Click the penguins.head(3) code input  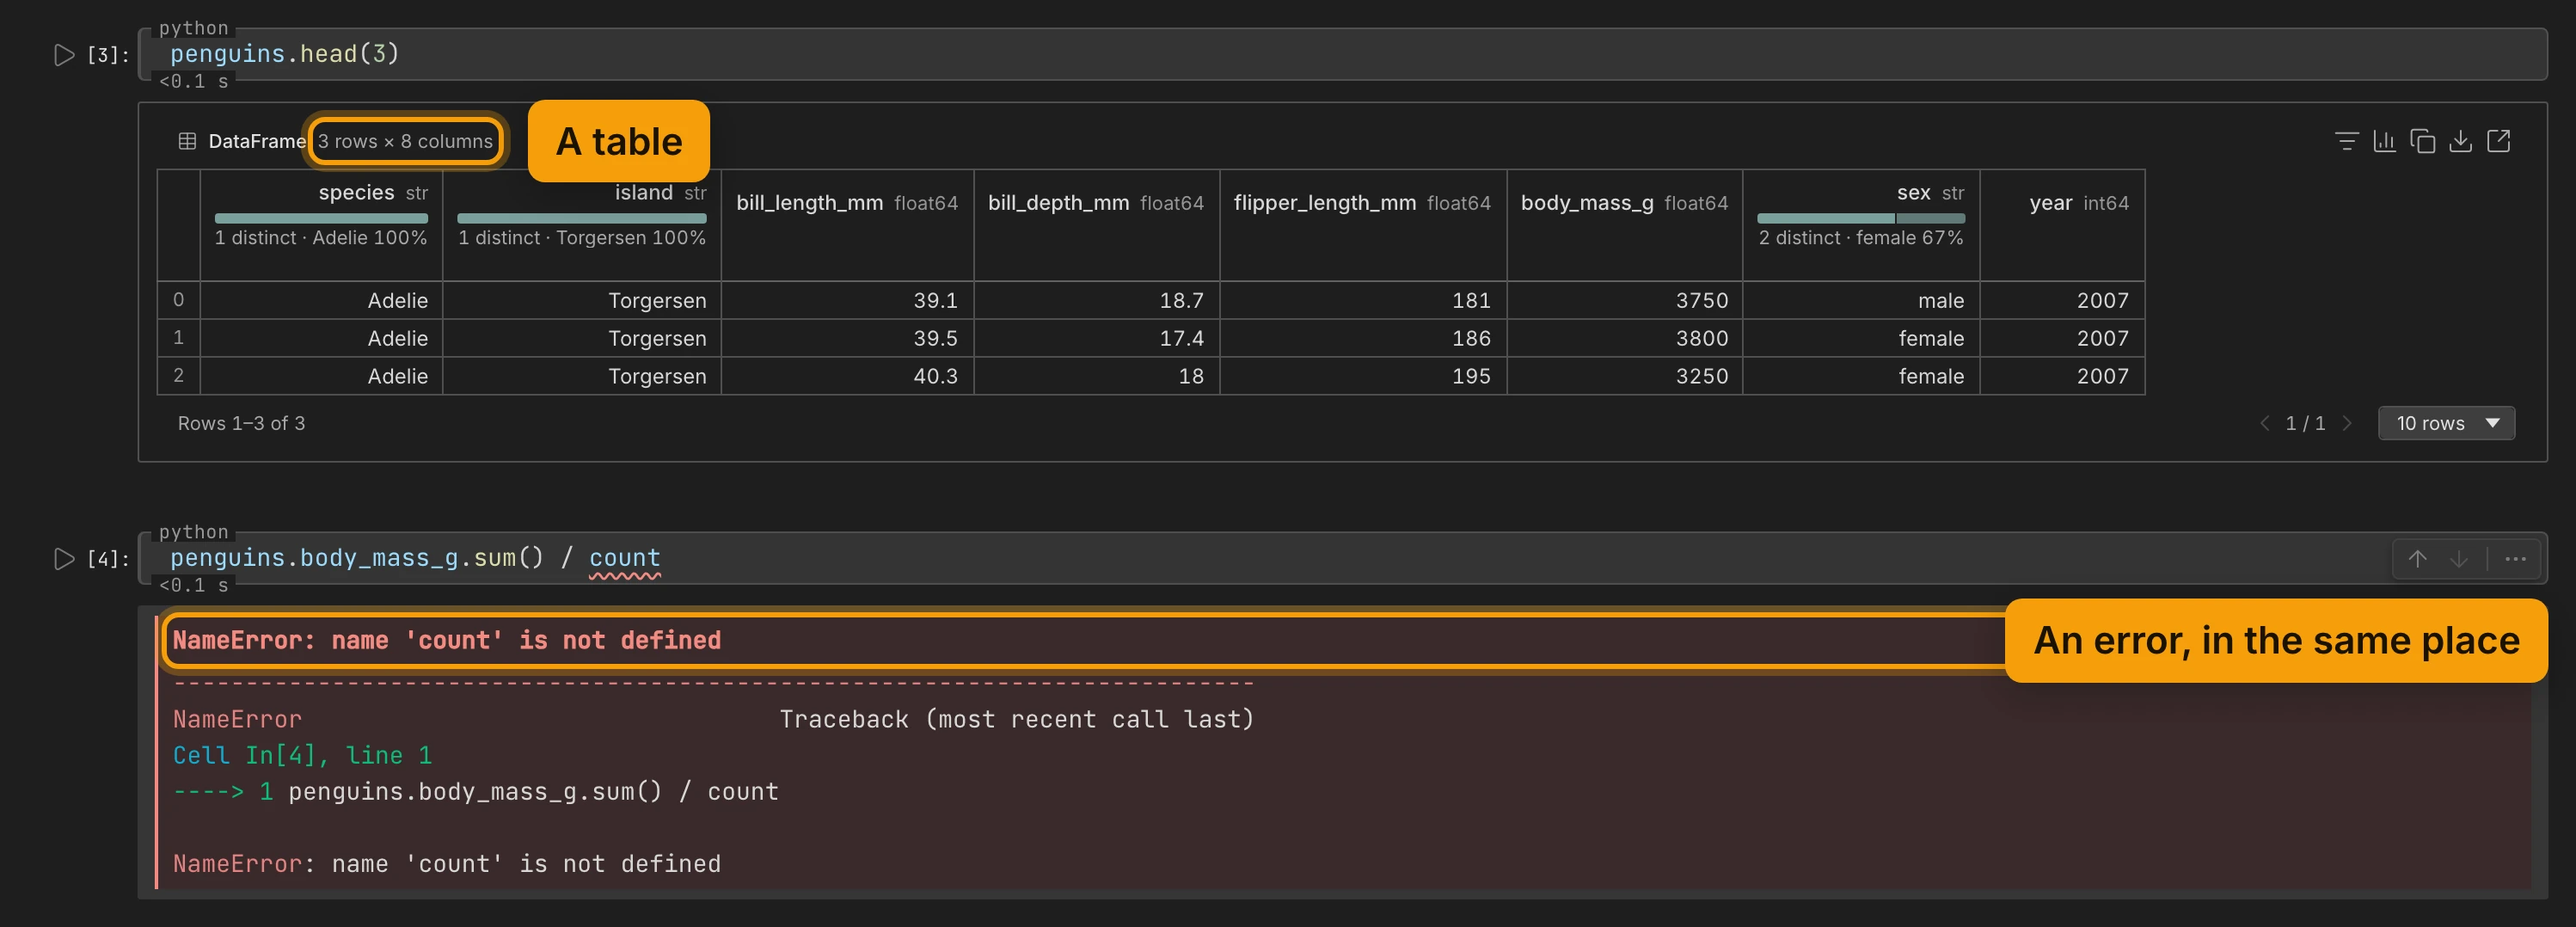1342,54
